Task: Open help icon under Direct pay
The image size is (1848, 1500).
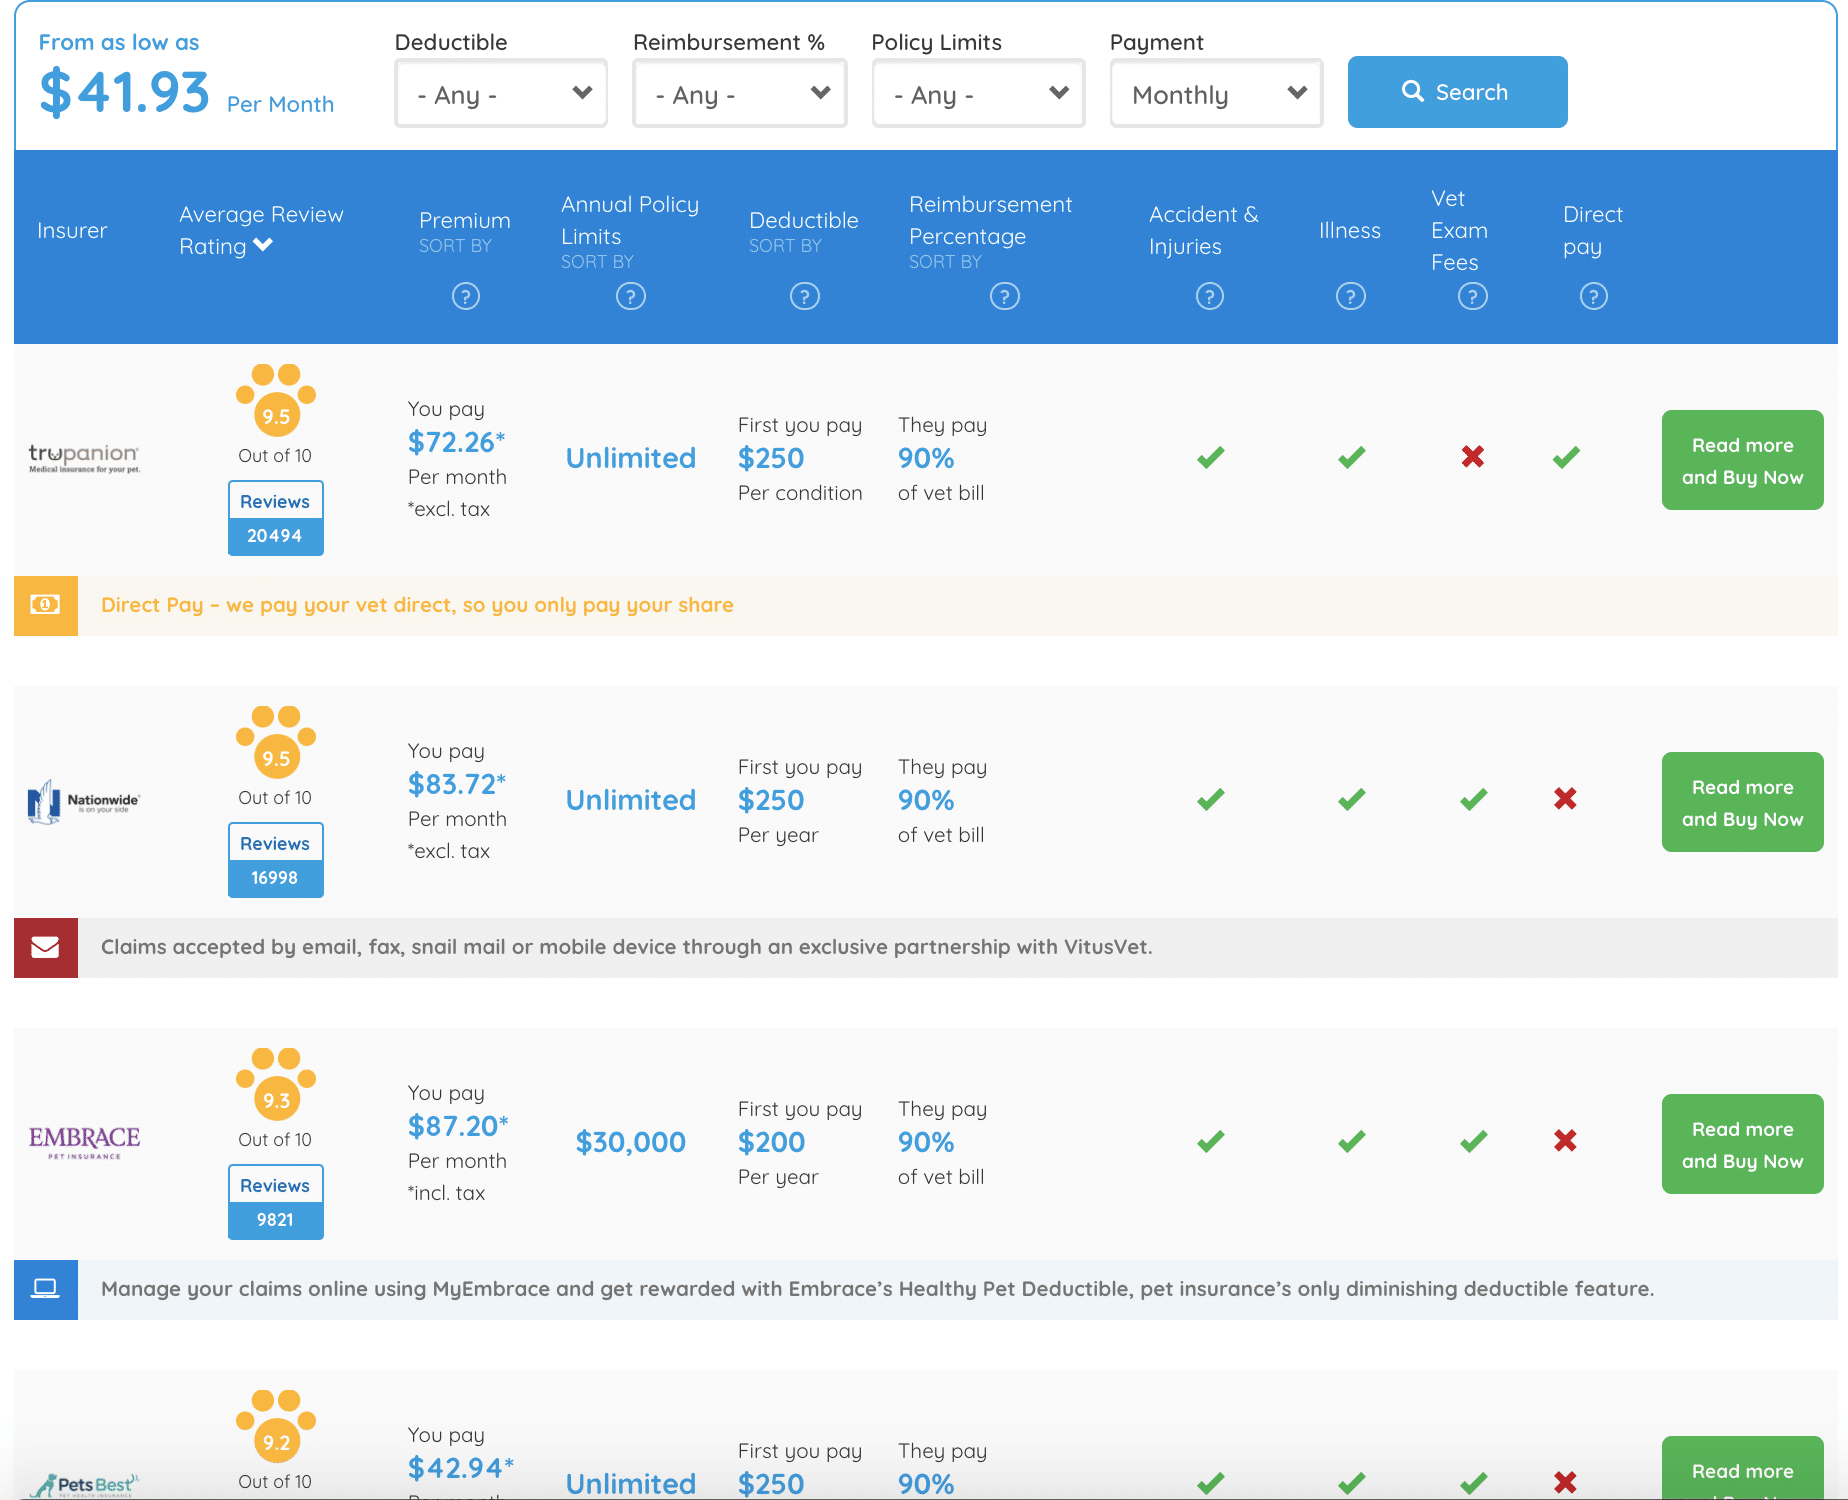Action: 1594,296
